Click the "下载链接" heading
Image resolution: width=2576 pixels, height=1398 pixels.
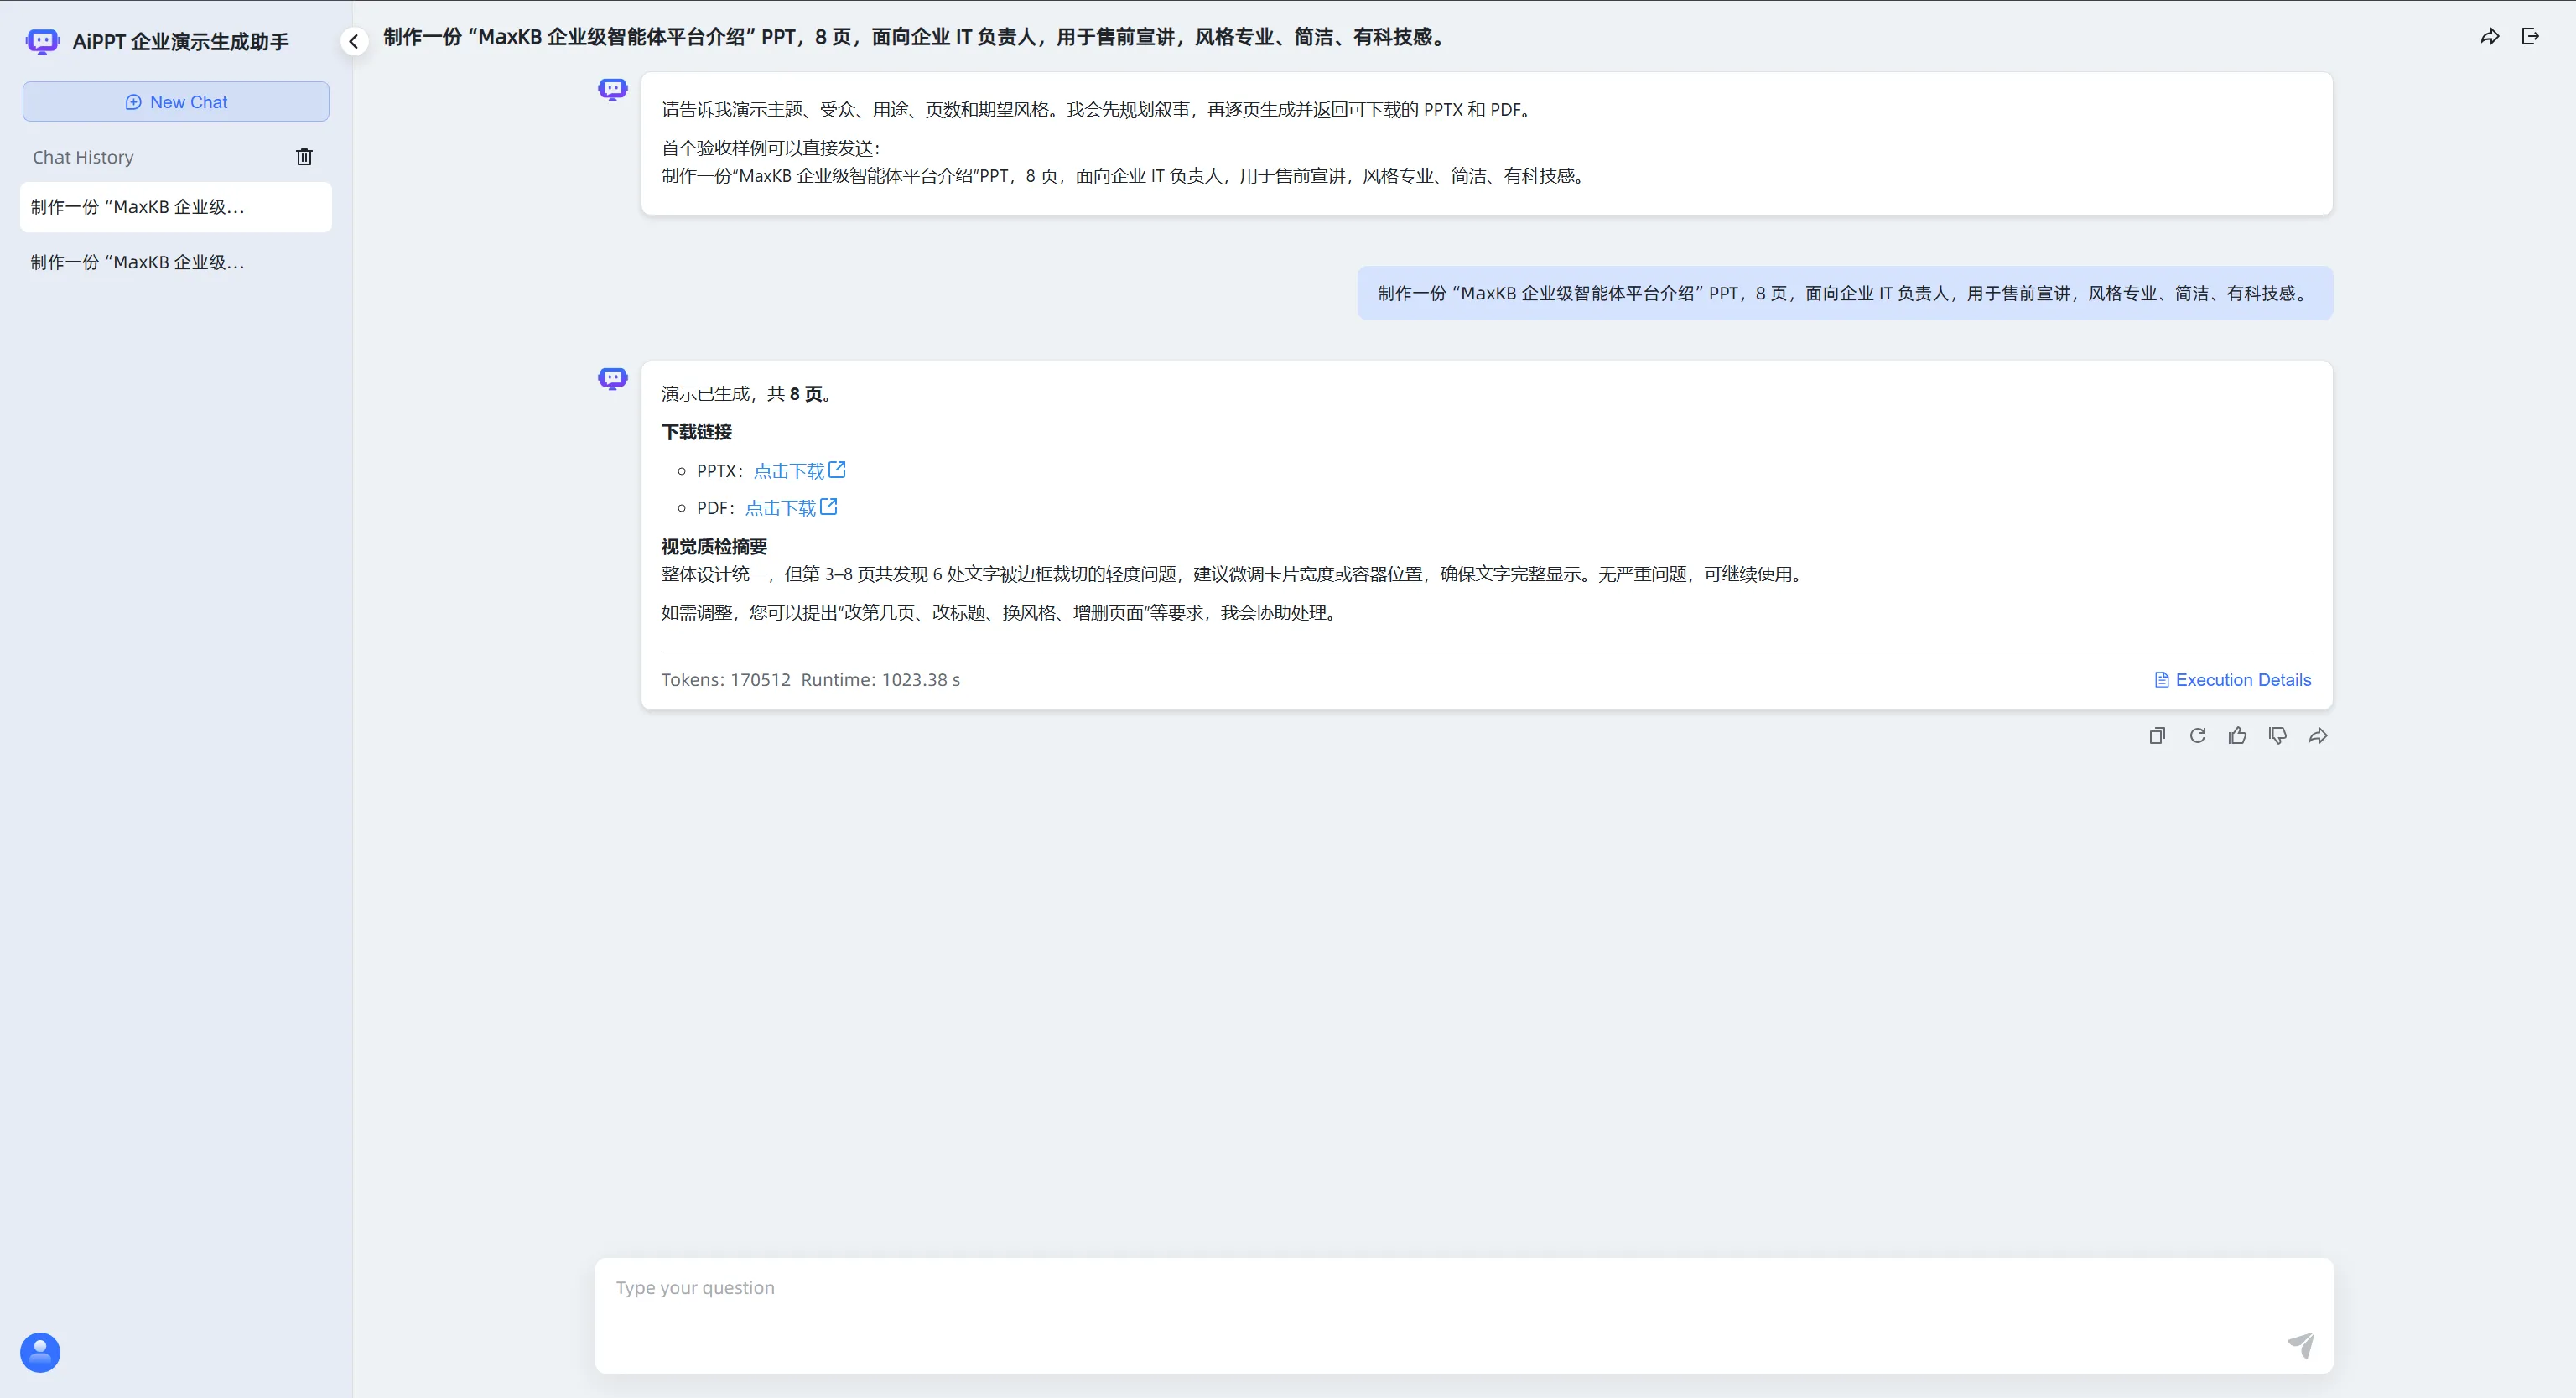tap(697, 432)
